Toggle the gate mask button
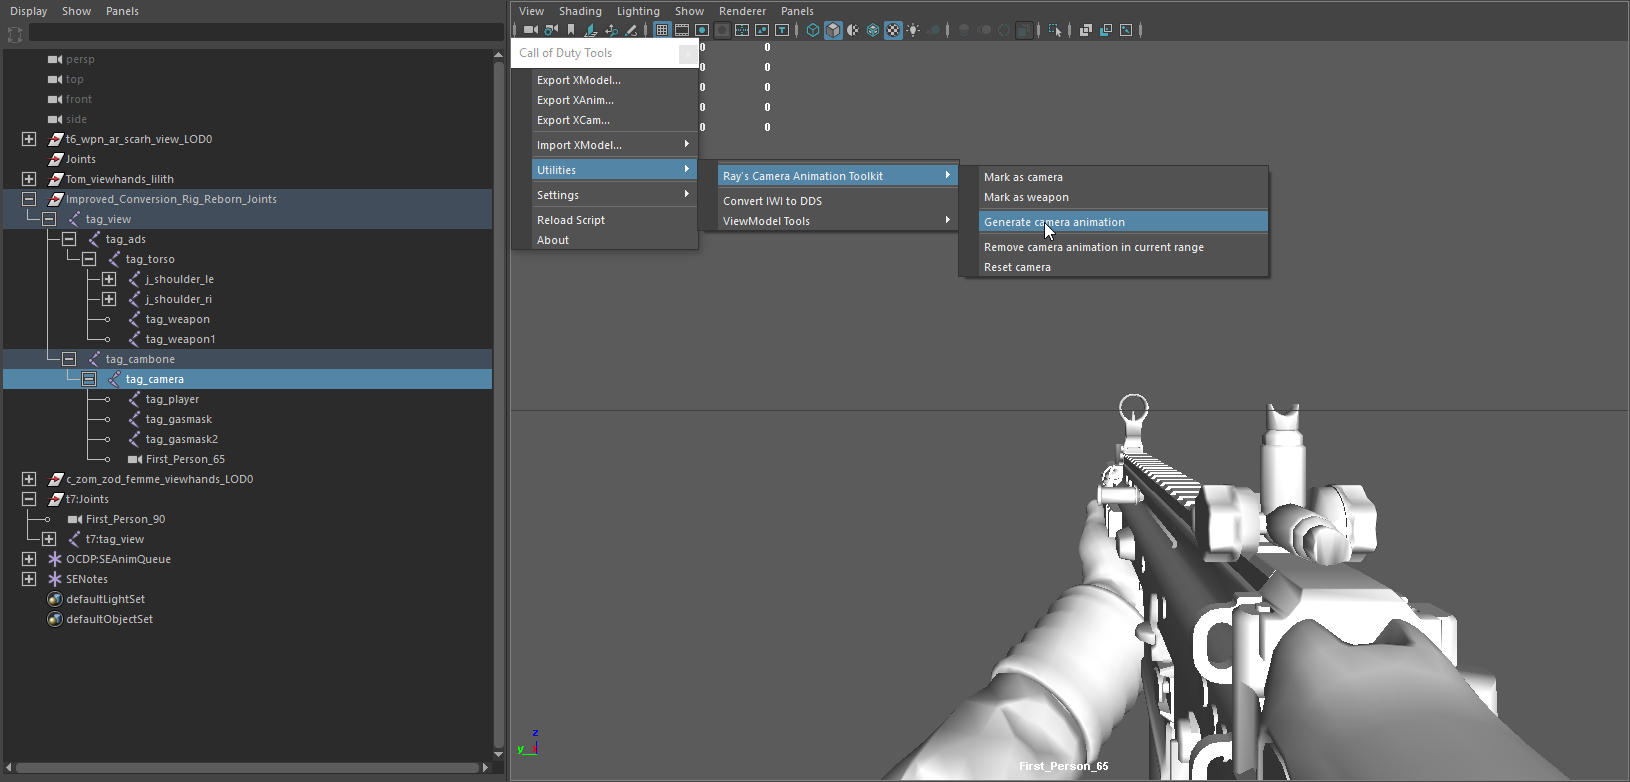This screenshot has width=1630, height=782. pos(722,30)
